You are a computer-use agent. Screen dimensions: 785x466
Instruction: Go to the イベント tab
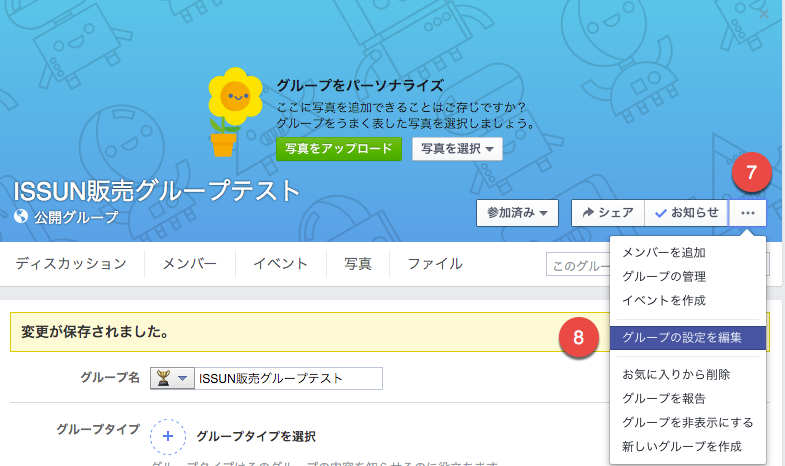[280, 264]
